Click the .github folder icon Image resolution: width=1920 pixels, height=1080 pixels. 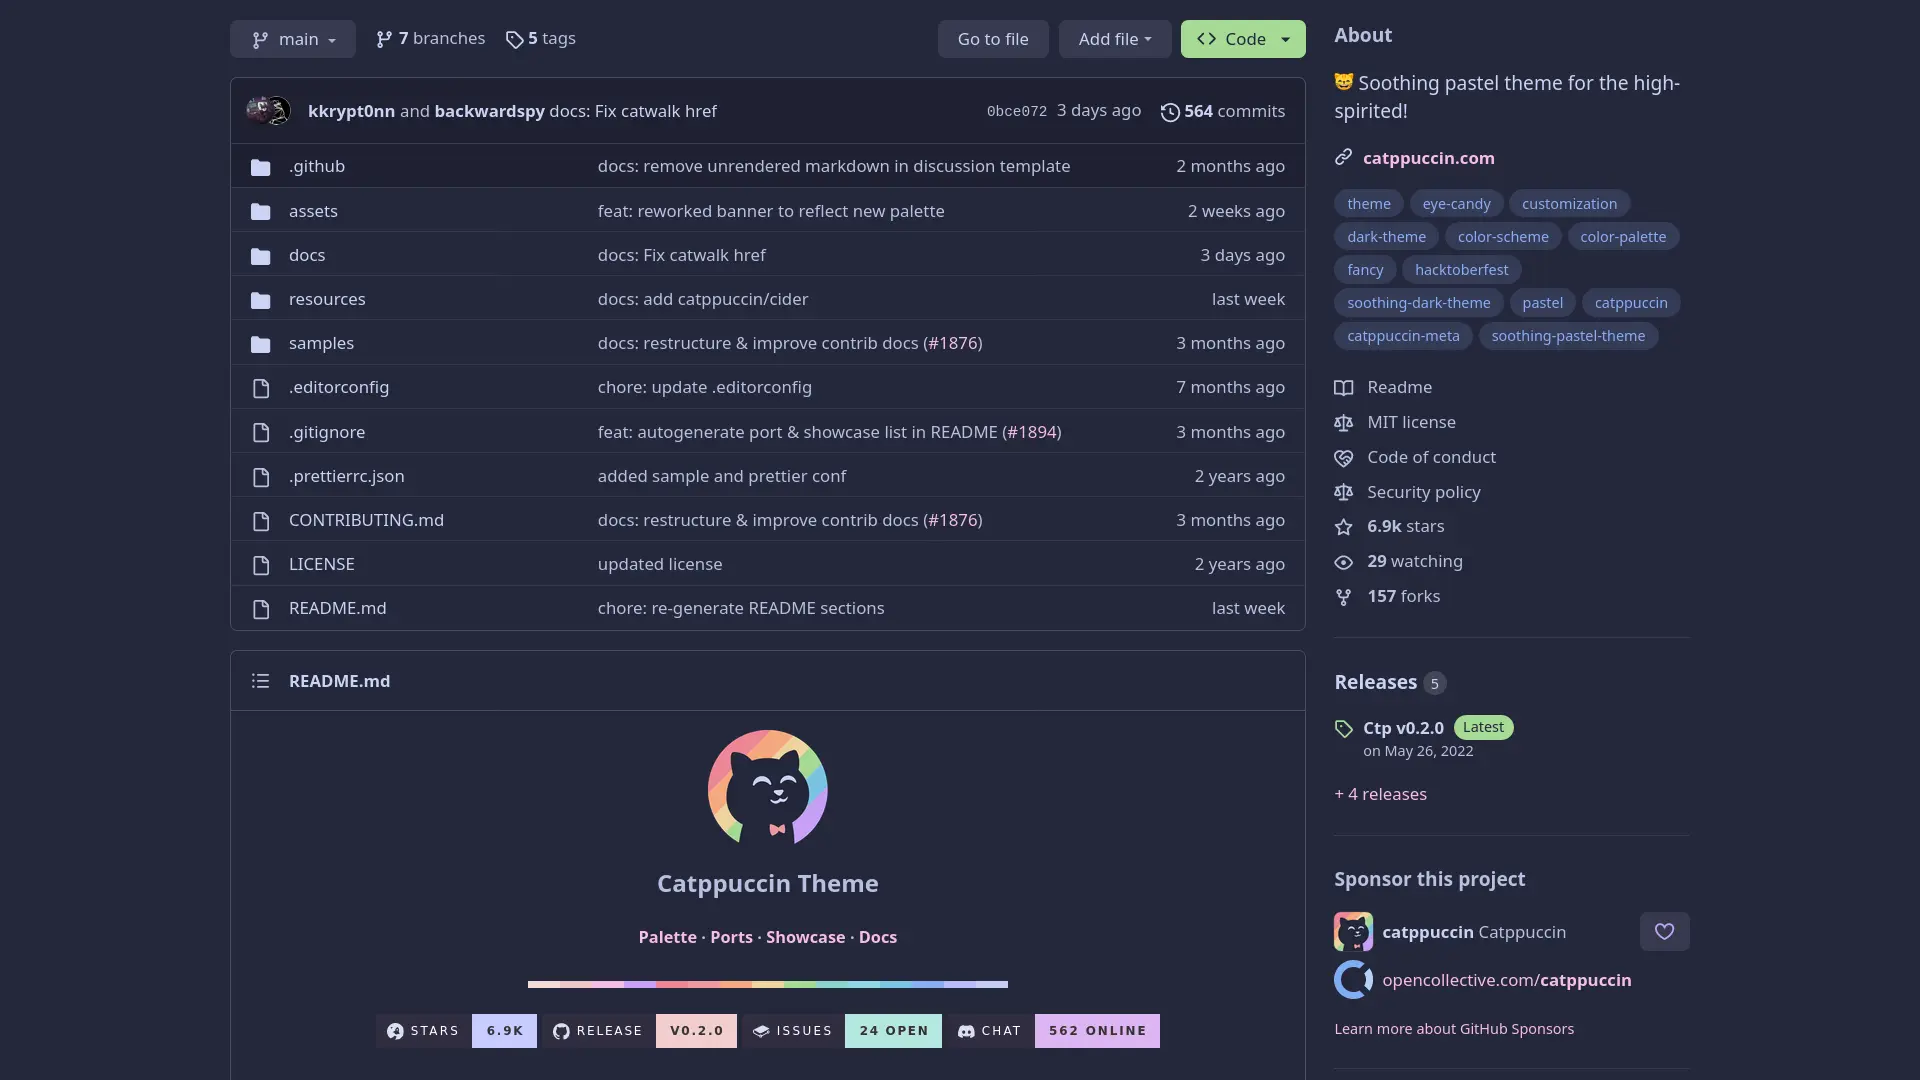260,167
